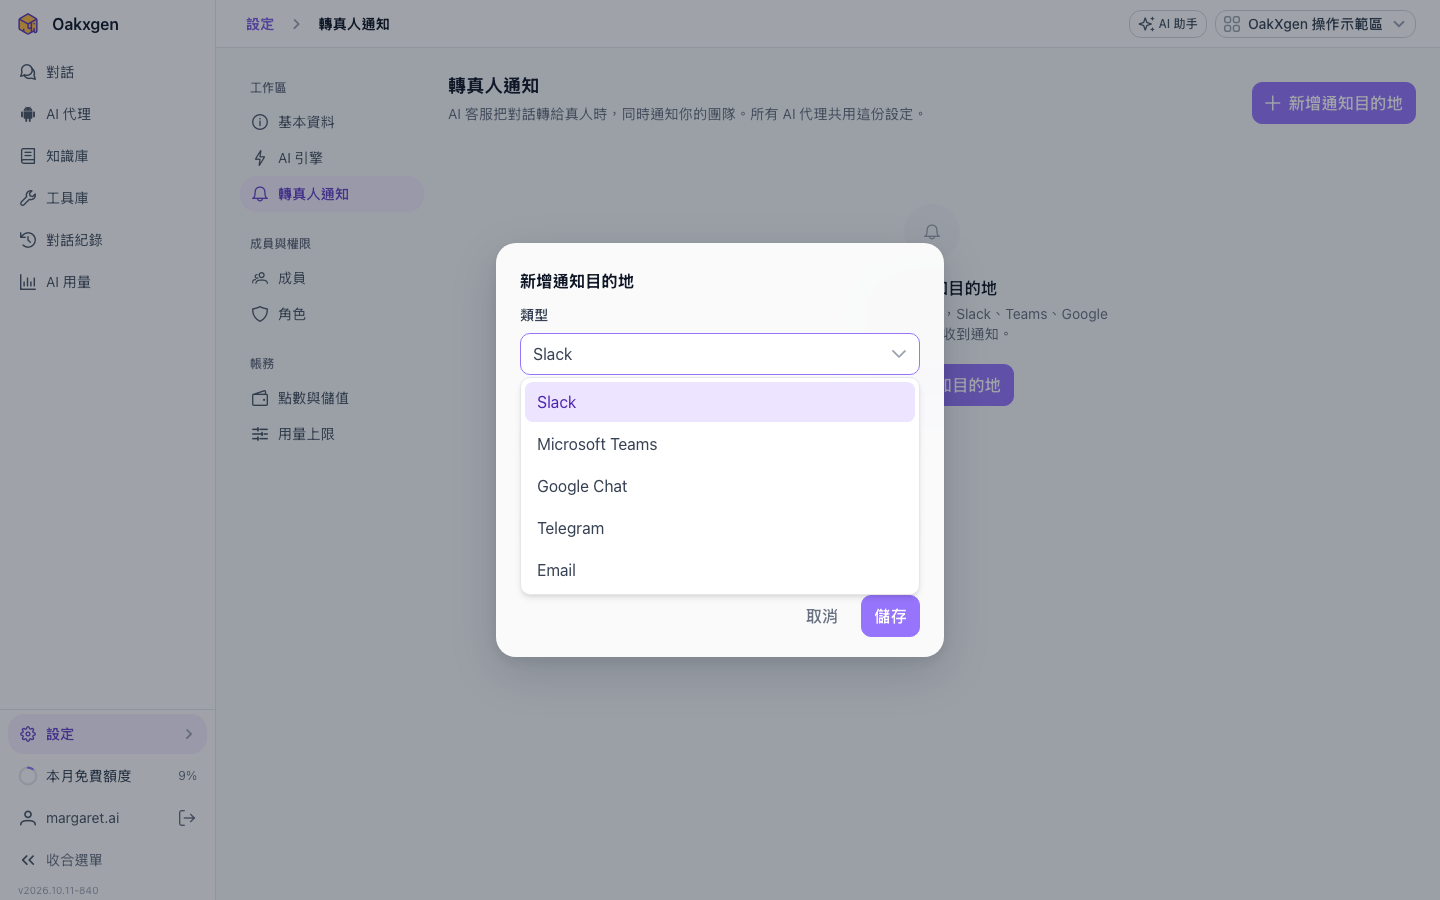Collapse the sidebar with 收合選單

coord(107,860)
